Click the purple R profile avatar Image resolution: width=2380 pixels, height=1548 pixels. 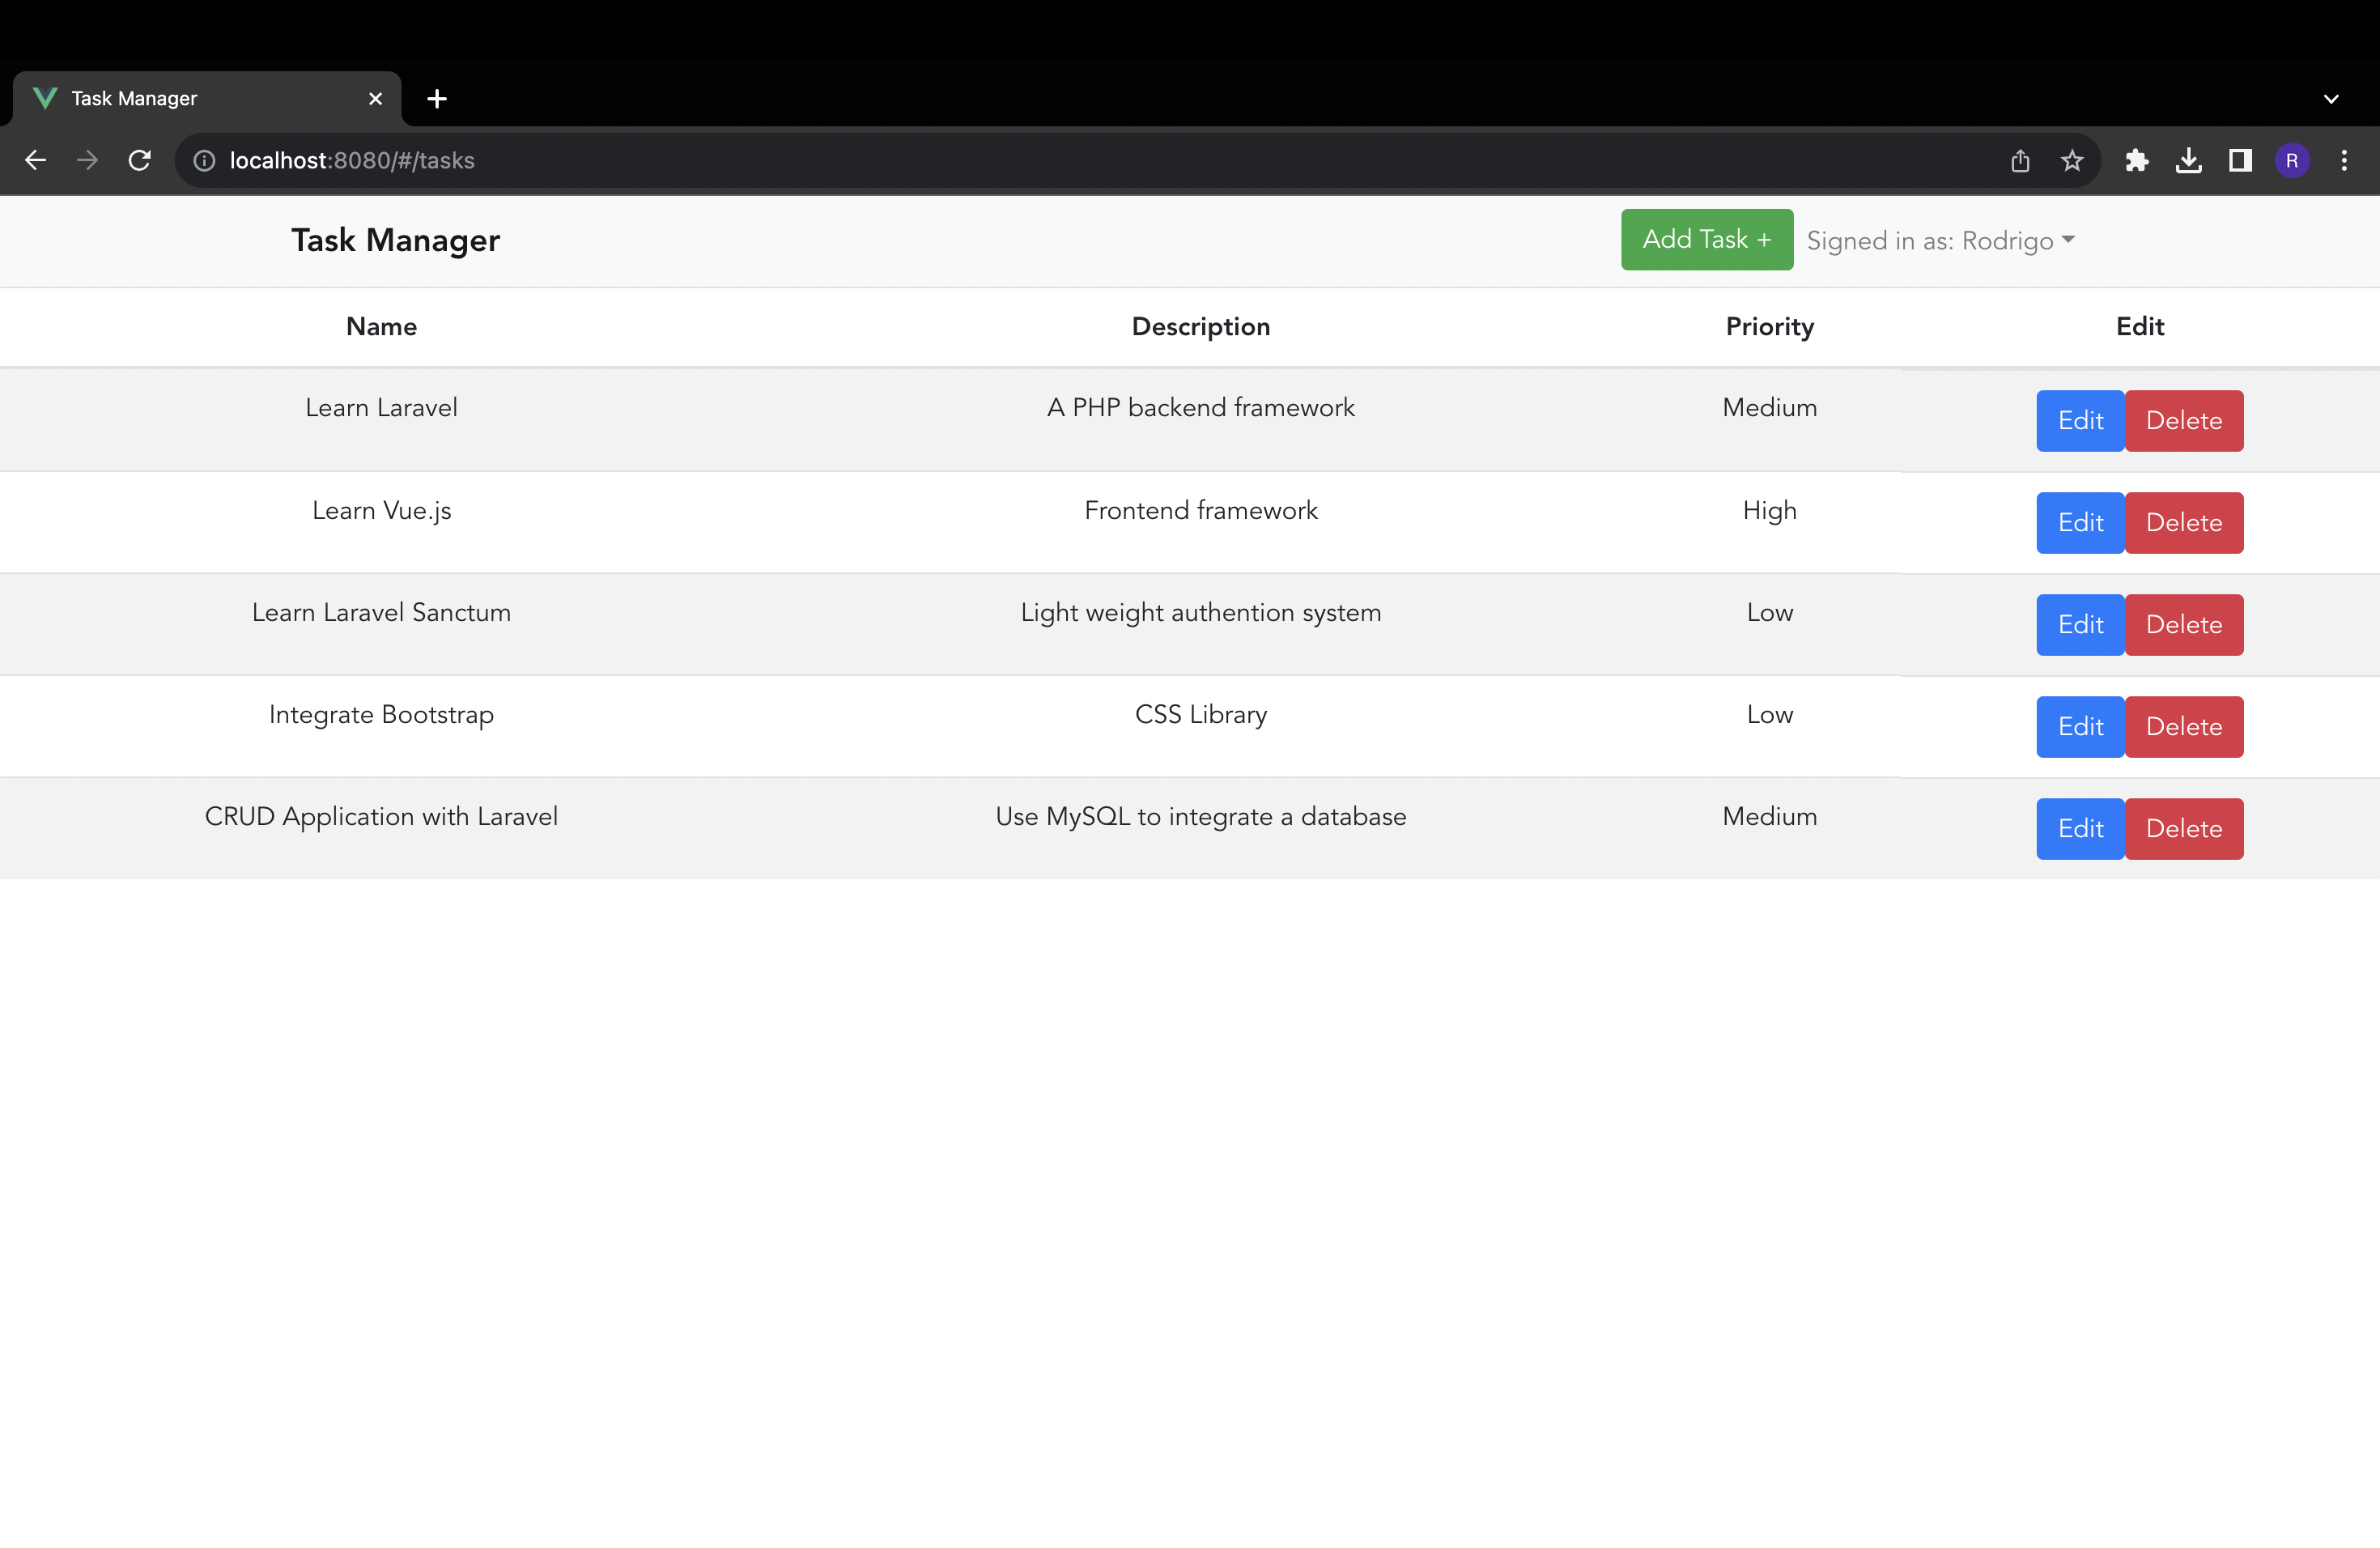pos(2292,160)
